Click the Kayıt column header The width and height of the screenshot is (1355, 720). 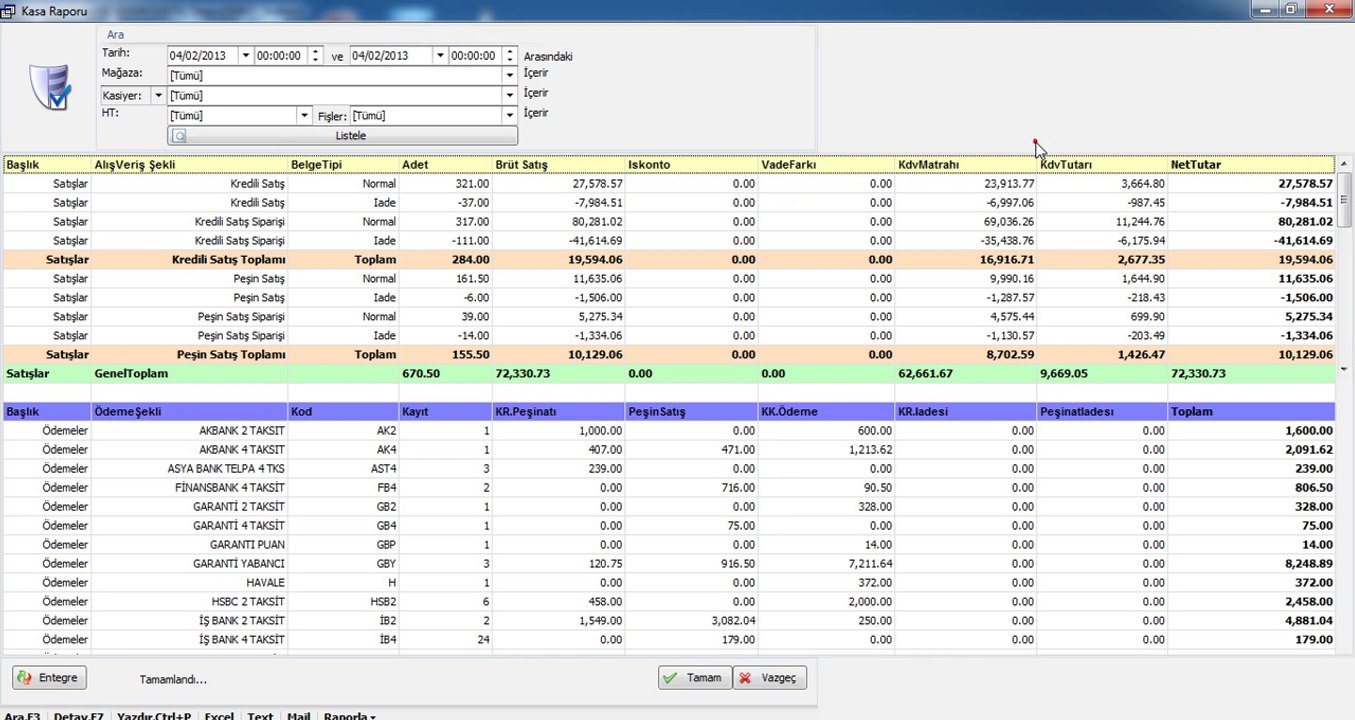tap(445, 411)
